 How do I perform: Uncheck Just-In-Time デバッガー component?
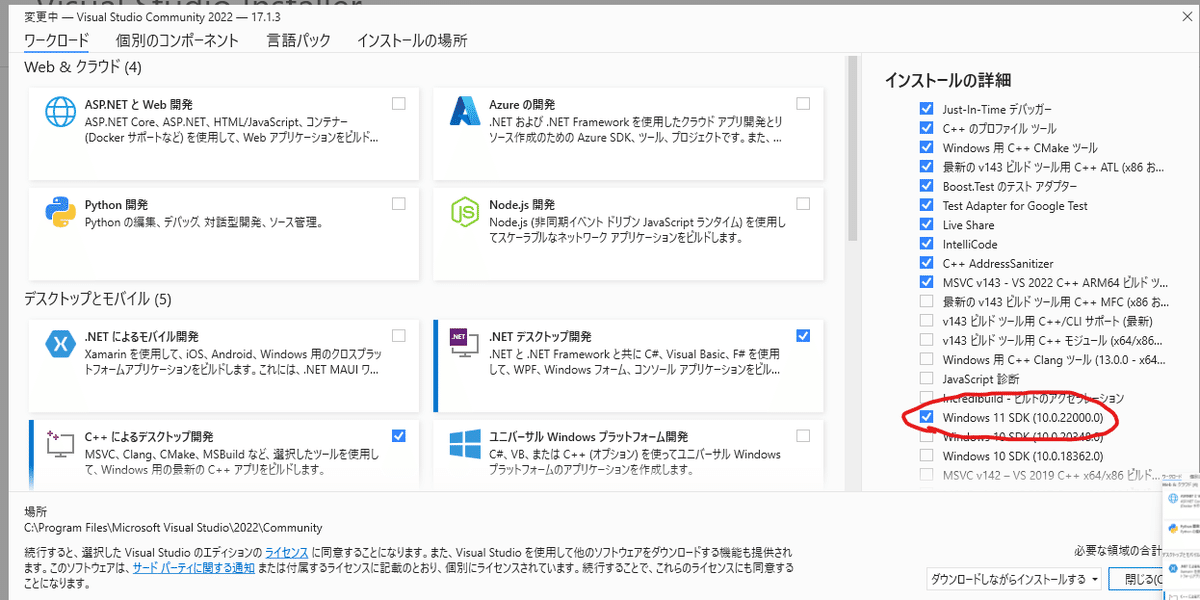(x=926, y=109)
